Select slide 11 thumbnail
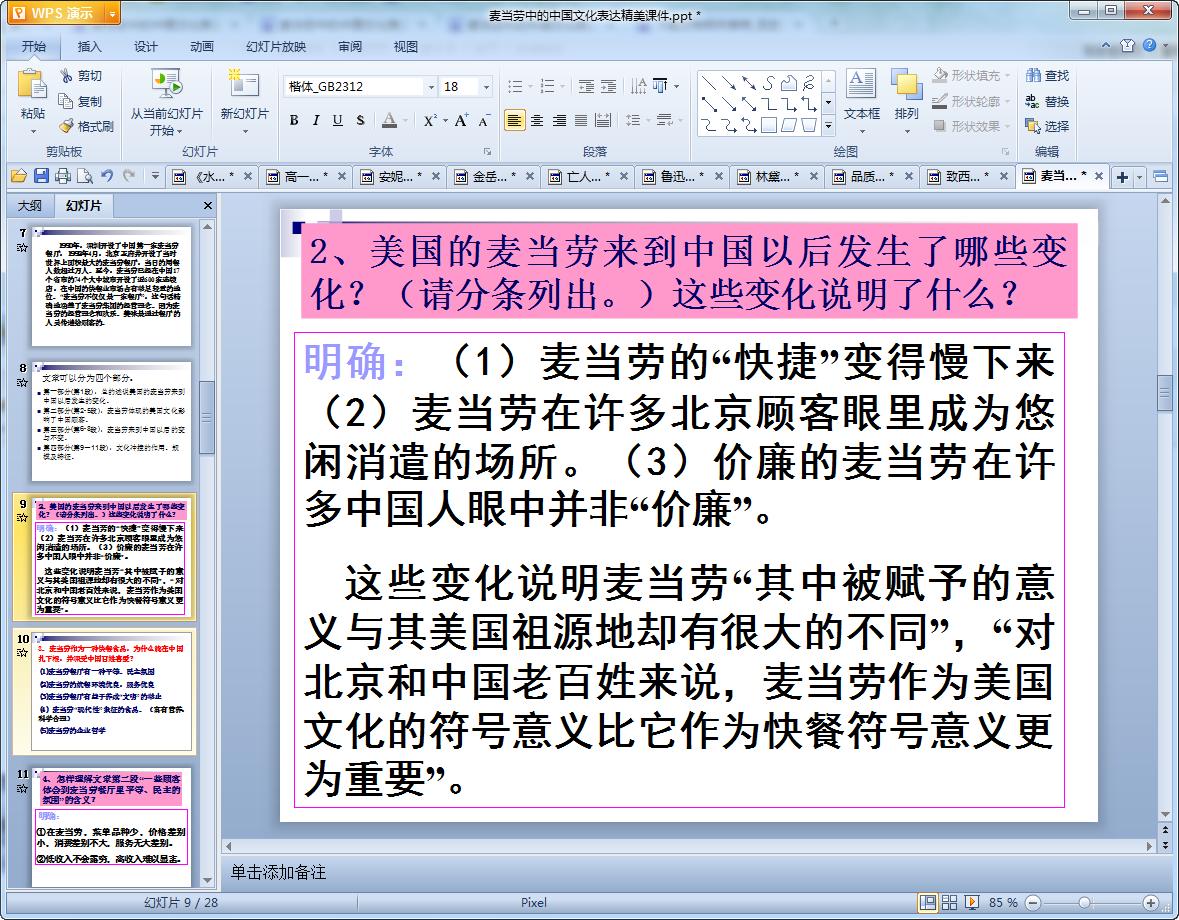1179x920 pixels. point(111,827)
